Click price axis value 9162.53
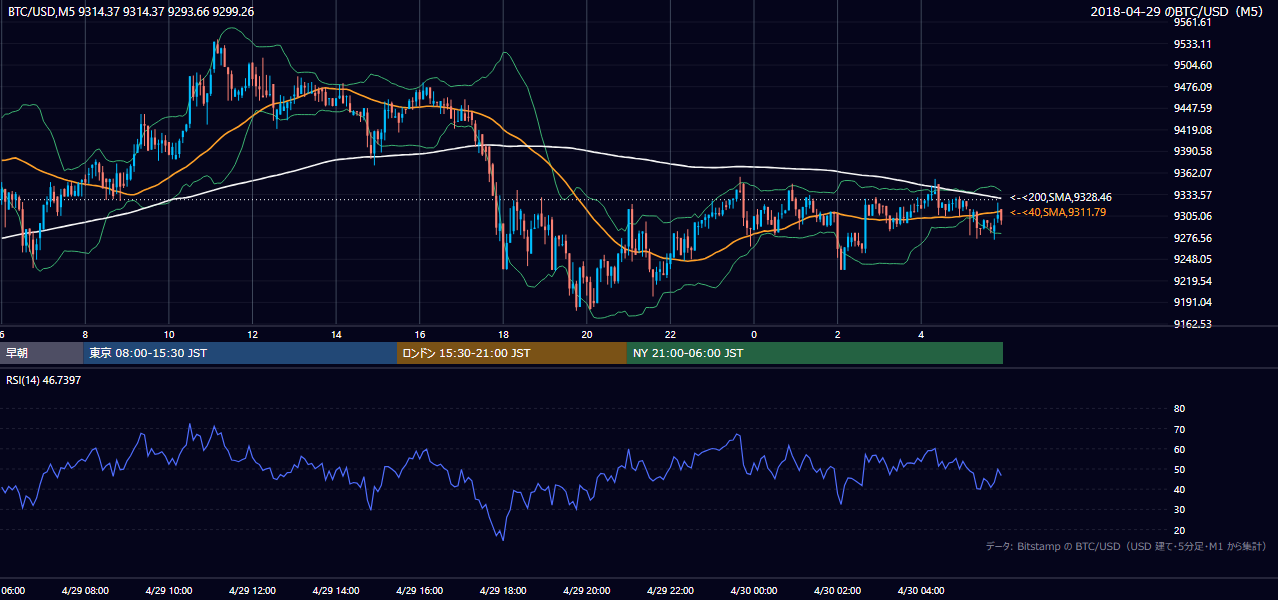Screen dimensions: 1278x600 pos(1193,324)
